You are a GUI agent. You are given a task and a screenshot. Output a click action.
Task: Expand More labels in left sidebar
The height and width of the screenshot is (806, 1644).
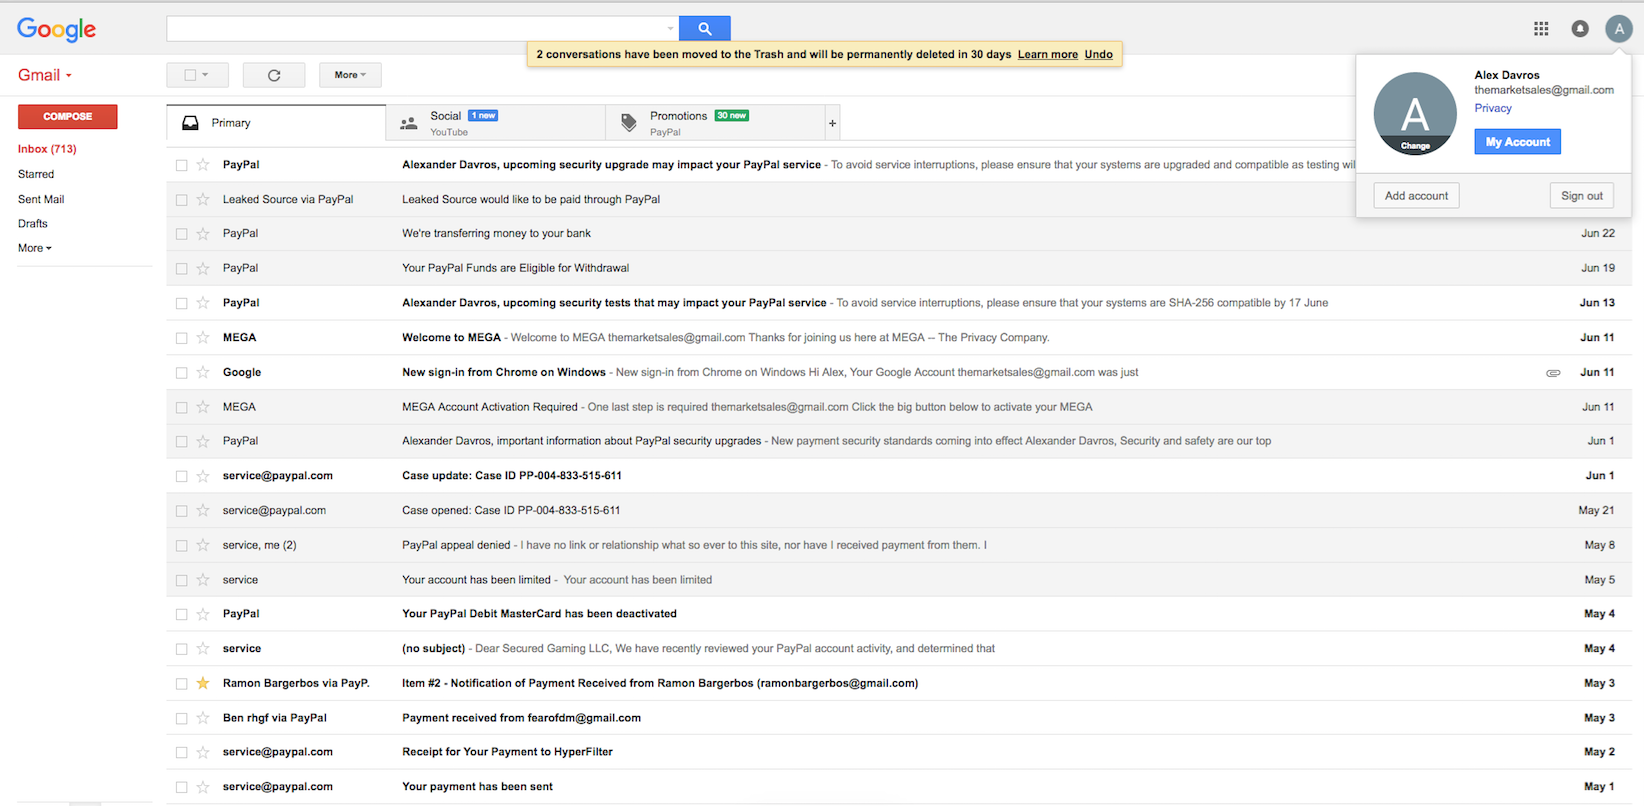35,248
